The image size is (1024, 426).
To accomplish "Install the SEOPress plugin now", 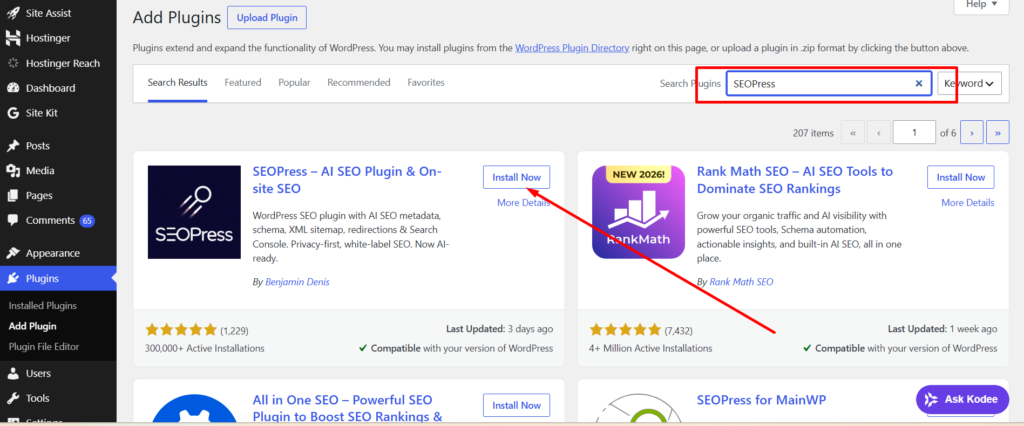I will (517, 178).
